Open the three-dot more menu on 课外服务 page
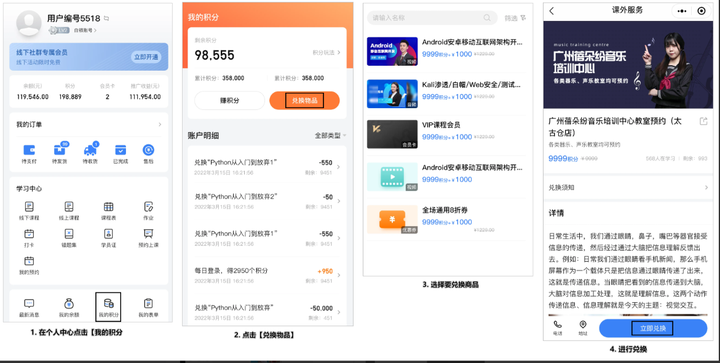 tap(683, 11)
